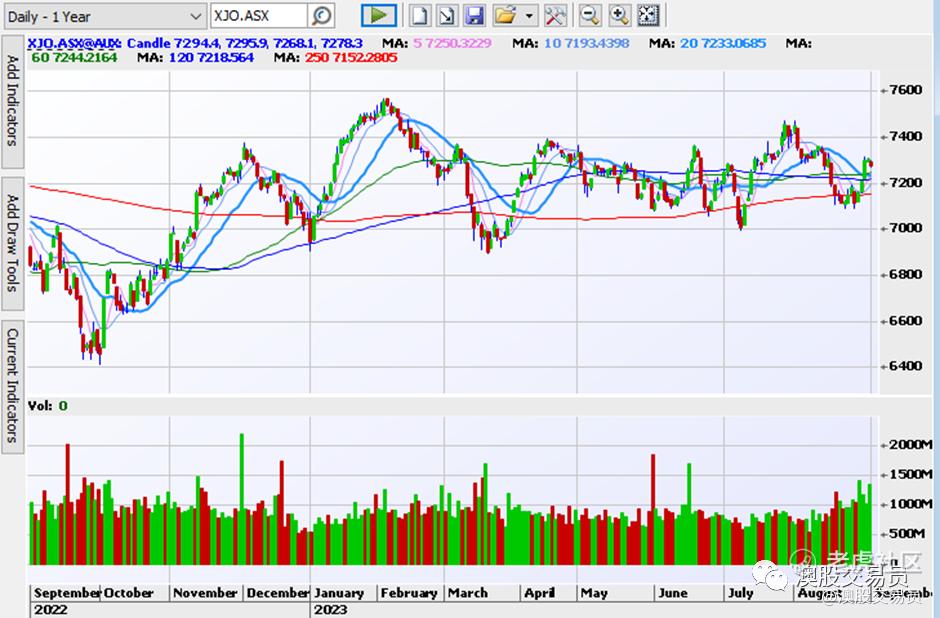Click the Vol: 0 volume label
Image resolution: width=940 pixels, height=618 pixels.
47,406
